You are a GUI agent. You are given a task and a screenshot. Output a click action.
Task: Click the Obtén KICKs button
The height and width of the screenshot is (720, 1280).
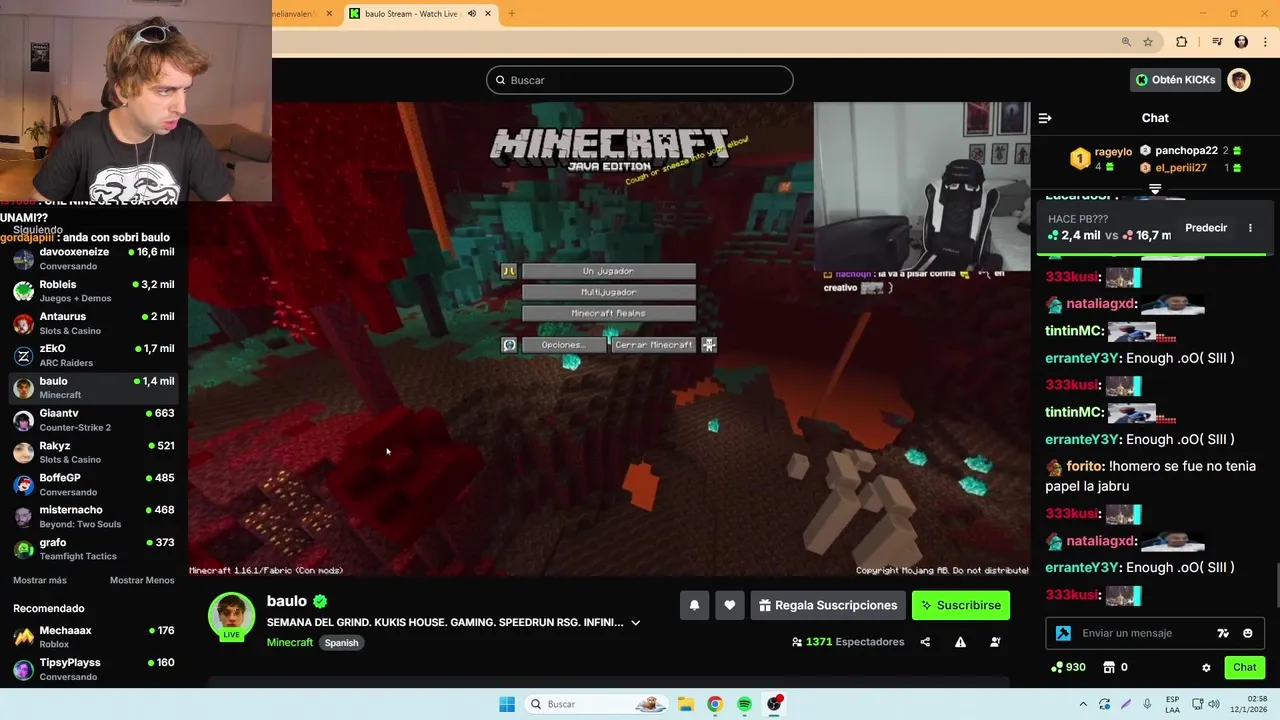(1176, 80)
